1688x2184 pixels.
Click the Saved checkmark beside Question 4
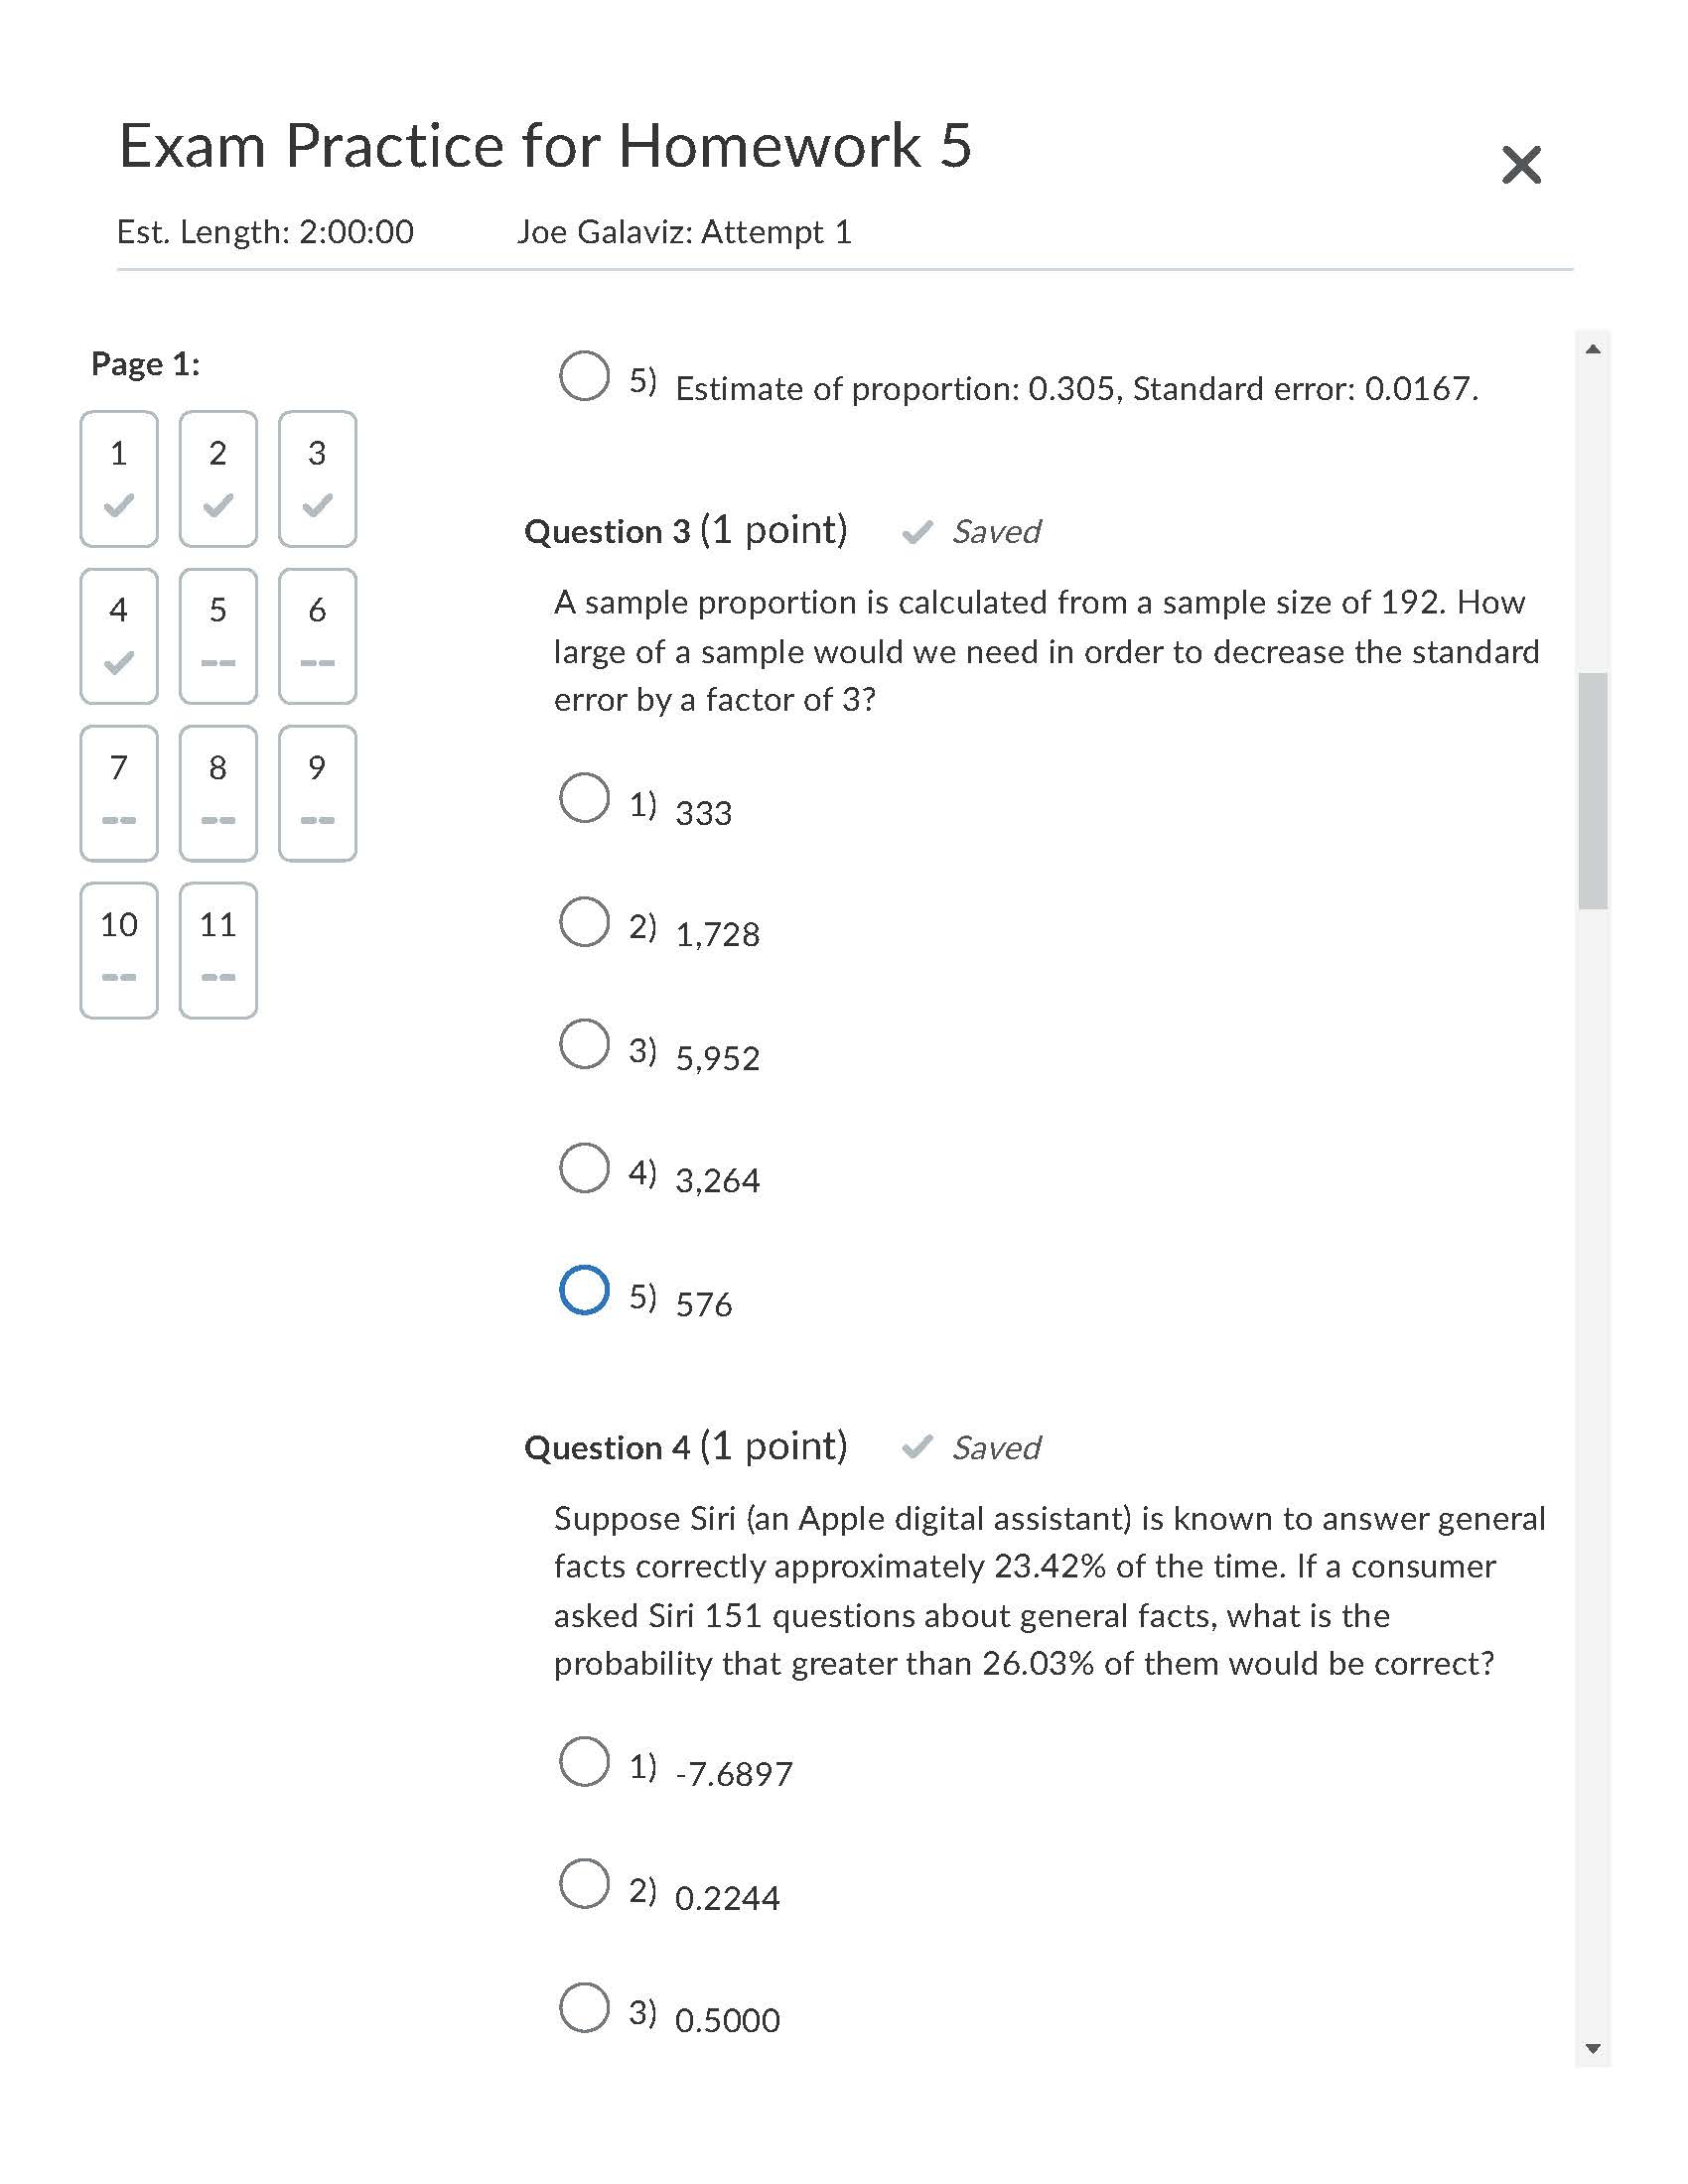[917, 1448]
